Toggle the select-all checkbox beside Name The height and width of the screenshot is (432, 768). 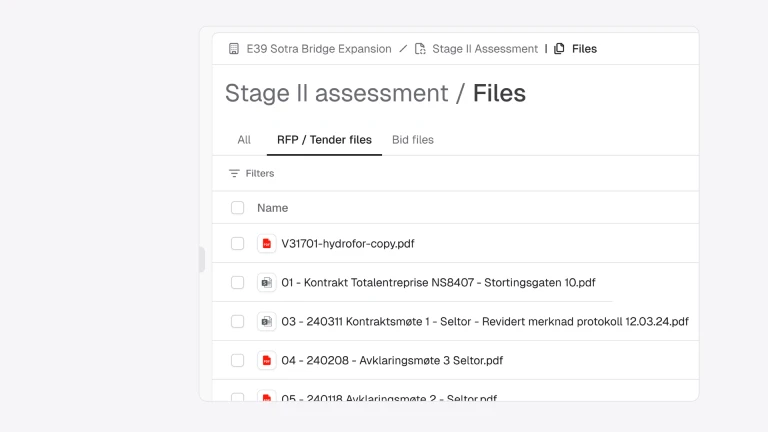[x=238, y=208]
